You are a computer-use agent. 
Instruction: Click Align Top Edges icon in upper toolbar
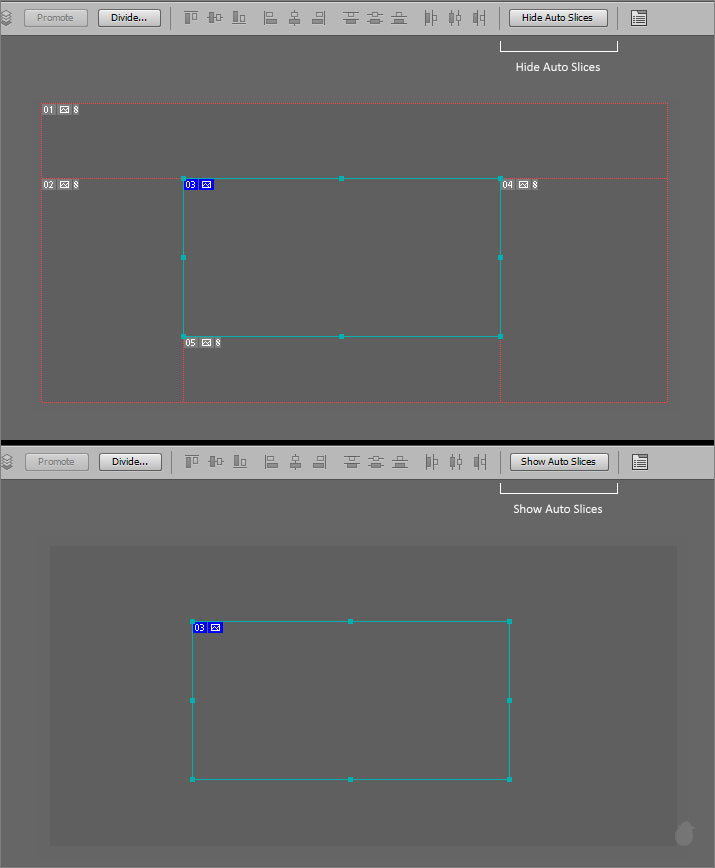191,18
